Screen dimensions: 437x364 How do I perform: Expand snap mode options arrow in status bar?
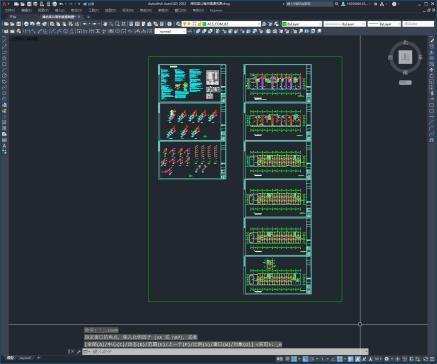[299, 359]
